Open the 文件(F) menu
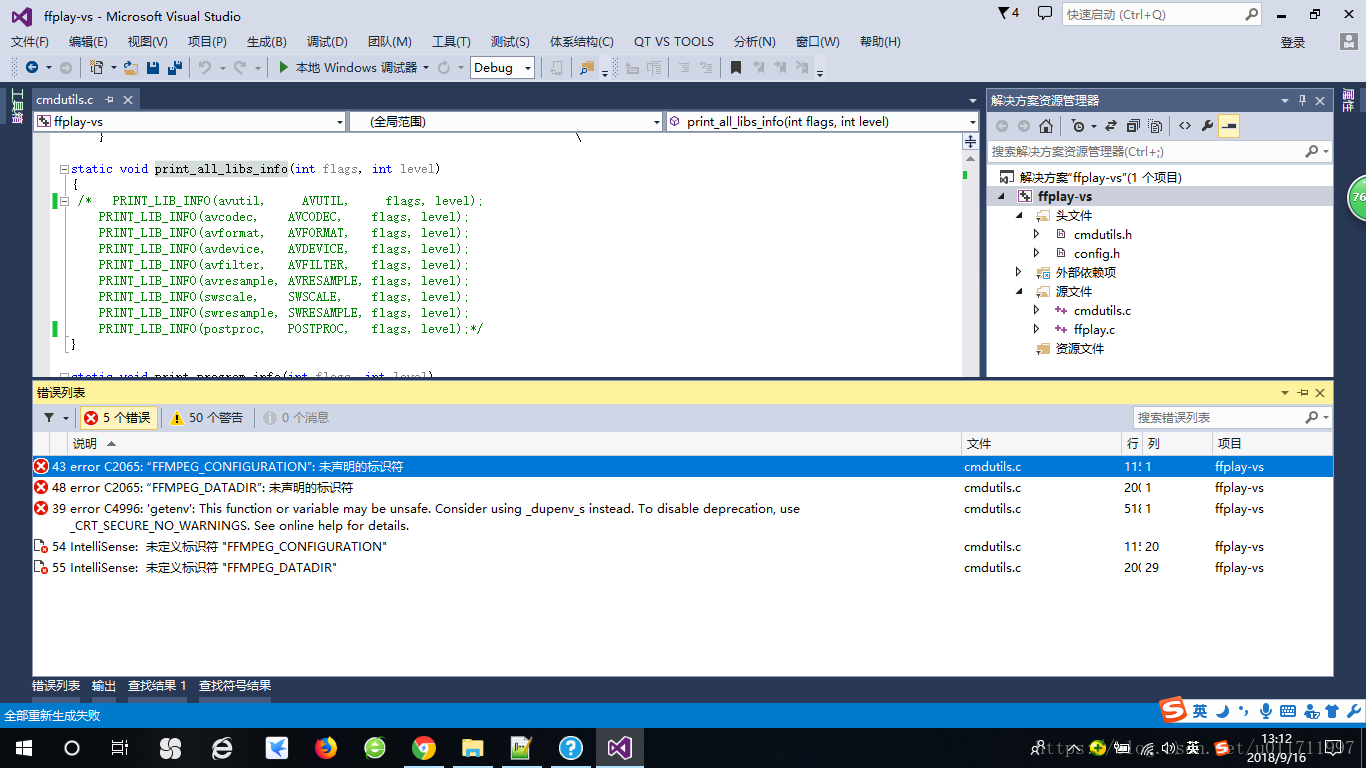Screen dimensions: 1366x768 coord(30,41)
